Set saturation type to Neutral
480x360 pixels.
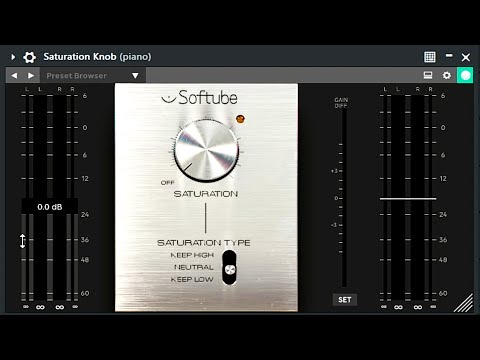point(194,267)
